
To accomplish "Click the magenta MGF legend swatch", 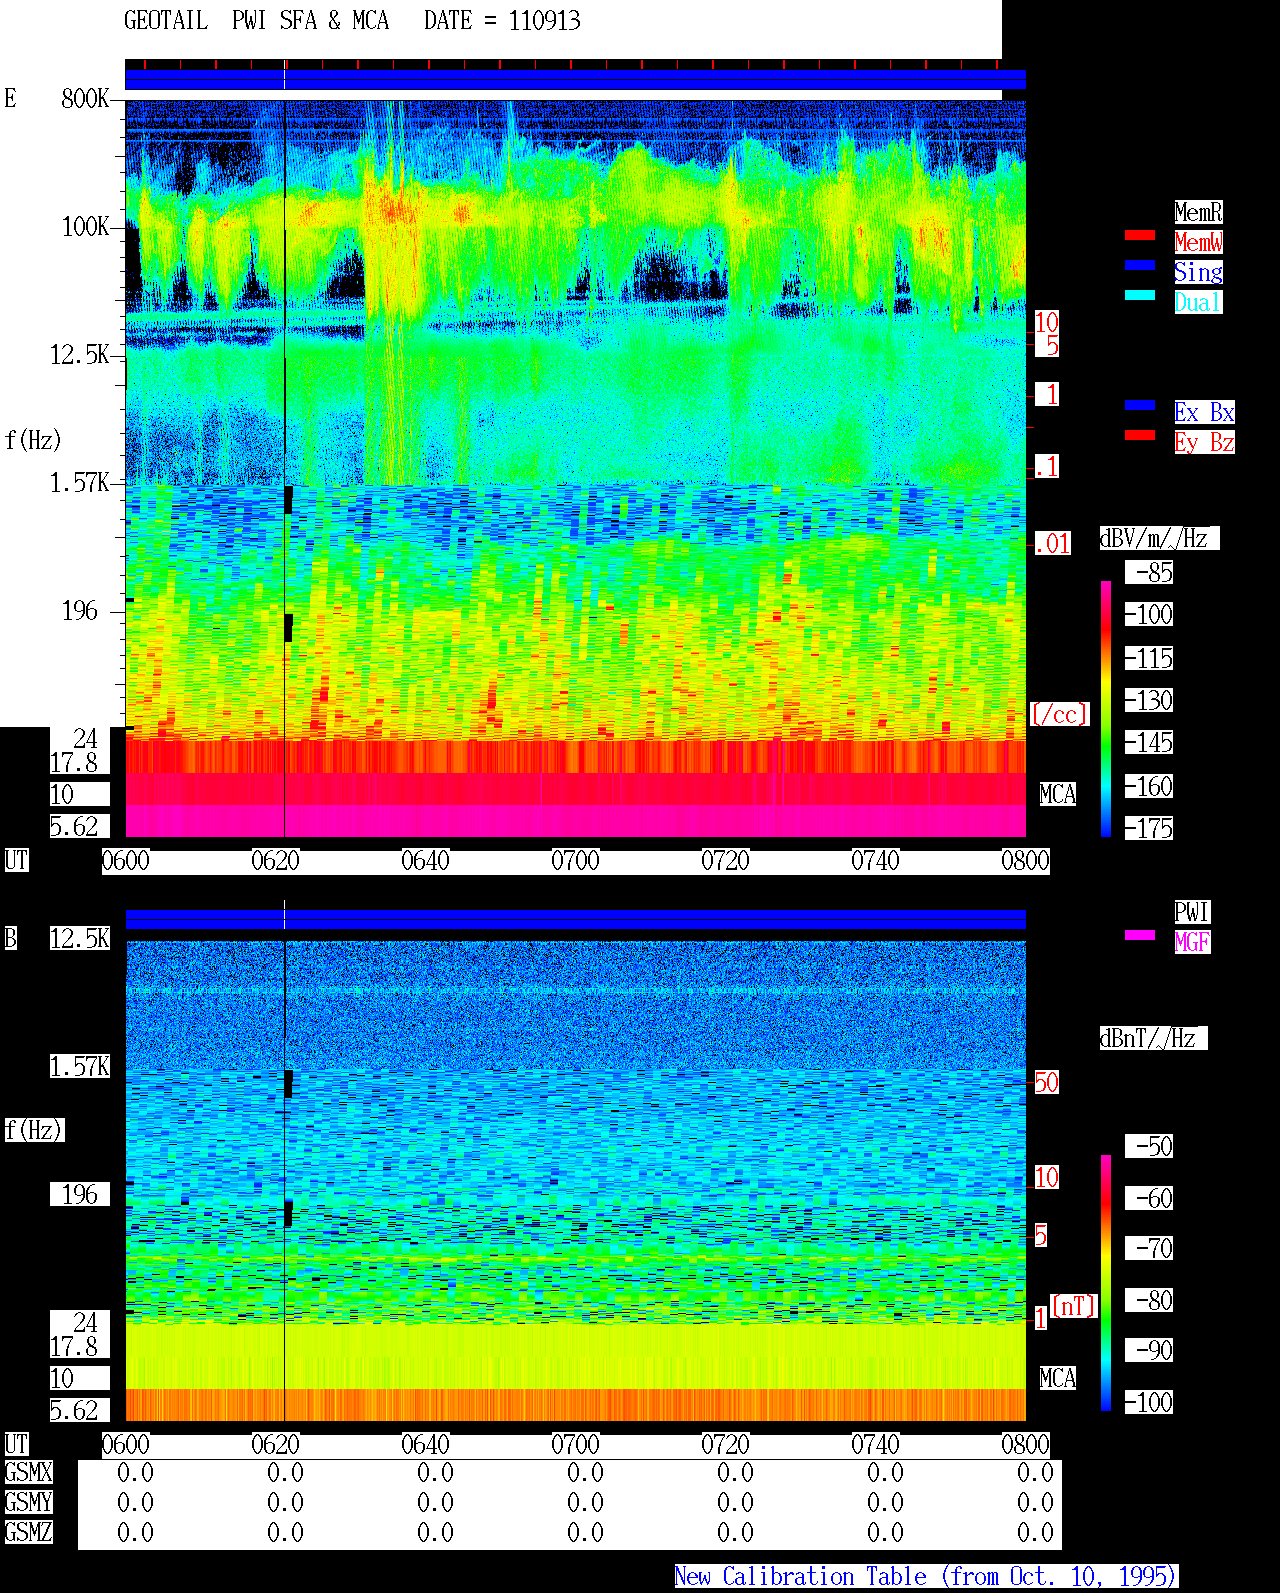I will click(x=1140, y=936).
